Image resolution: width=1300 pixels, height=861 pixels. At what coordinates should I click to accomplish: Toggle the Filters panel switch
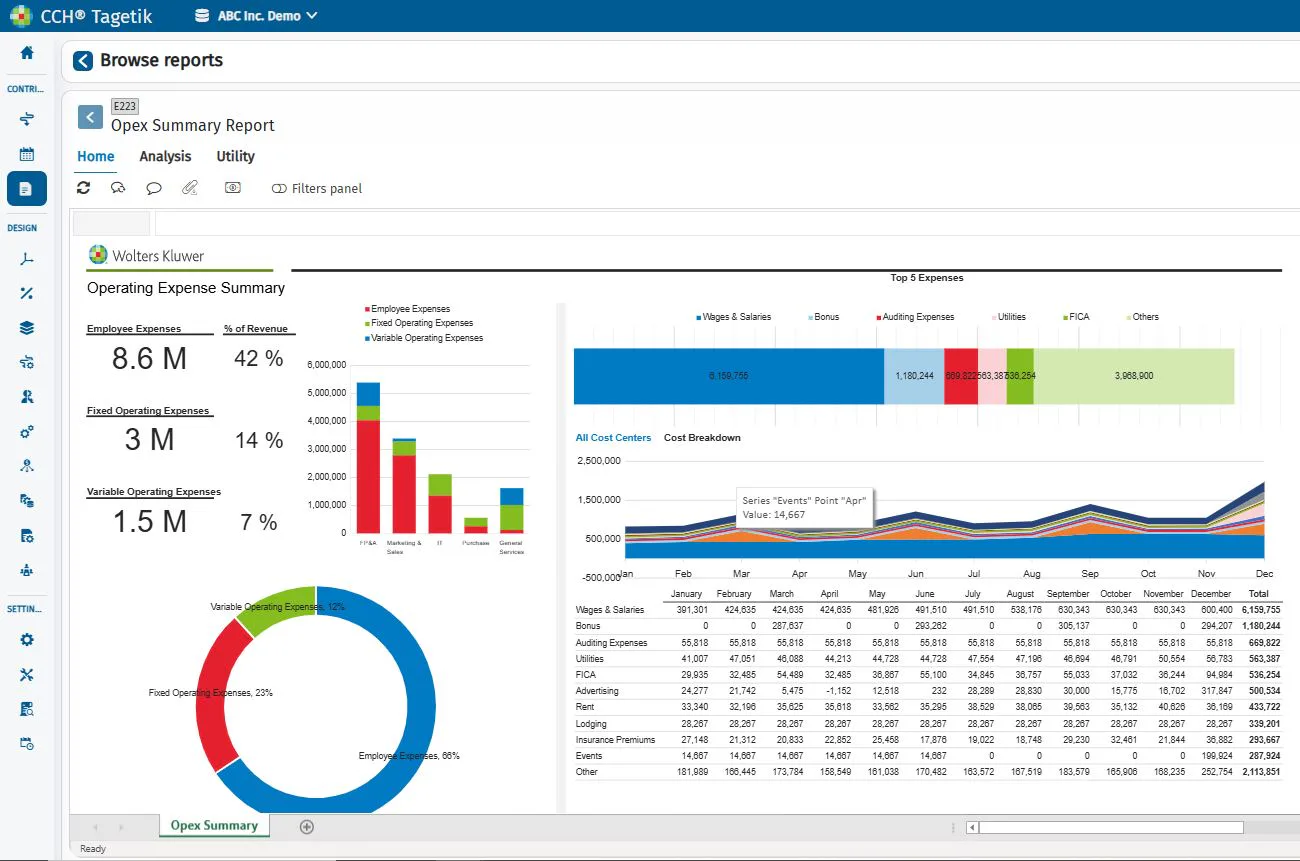click(x=279, y=189)
